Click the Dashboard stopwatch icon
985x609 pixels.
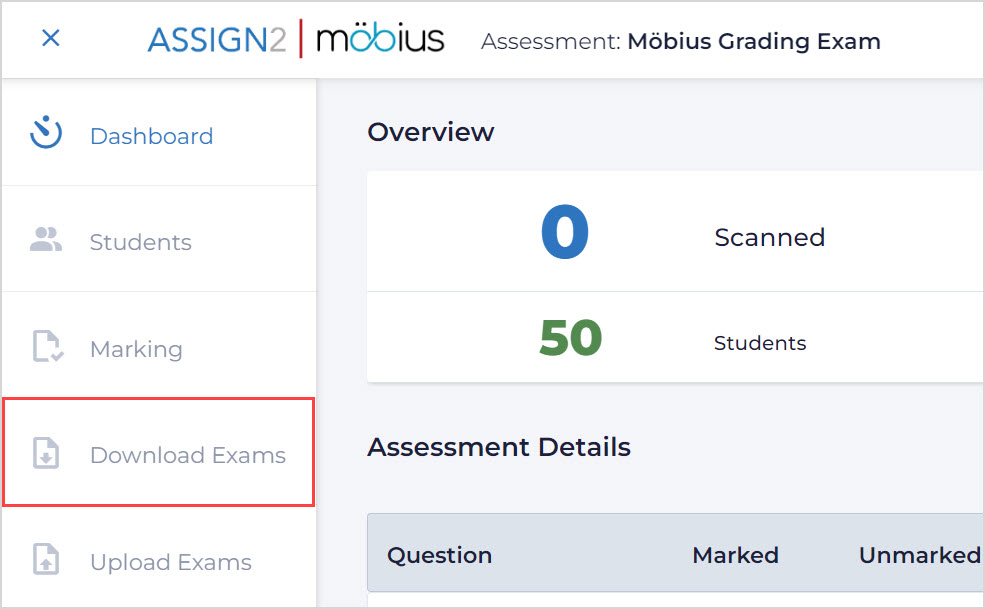(x=46, y=133)
